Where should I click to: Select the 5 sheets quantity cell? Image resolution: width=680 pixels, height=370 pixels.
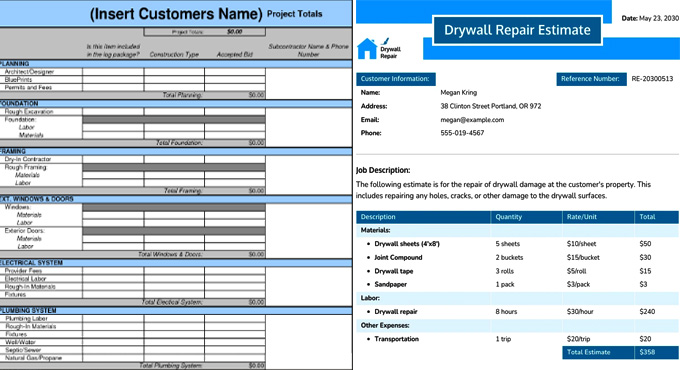(x=507, y=244)
